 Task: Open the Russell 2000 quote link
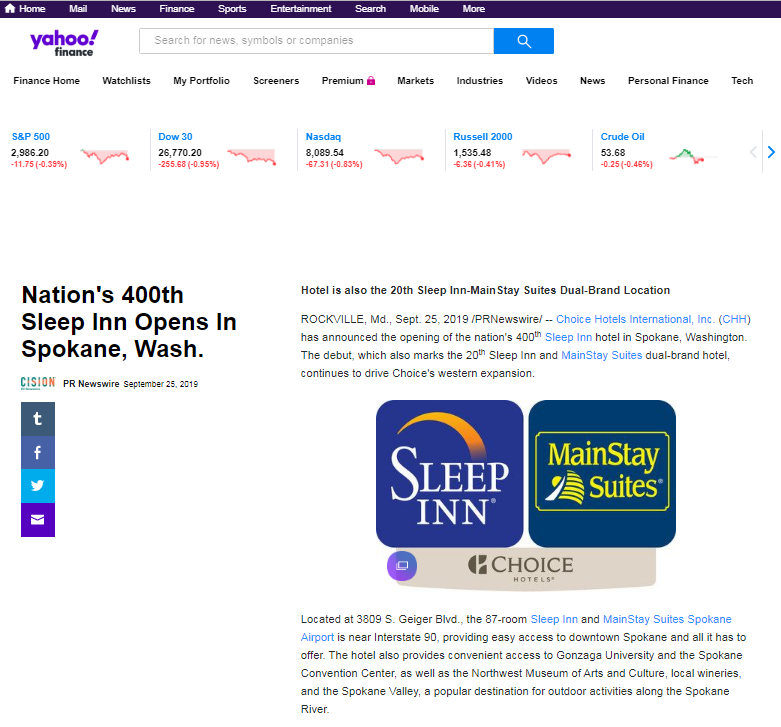click(x=483, y=136)
